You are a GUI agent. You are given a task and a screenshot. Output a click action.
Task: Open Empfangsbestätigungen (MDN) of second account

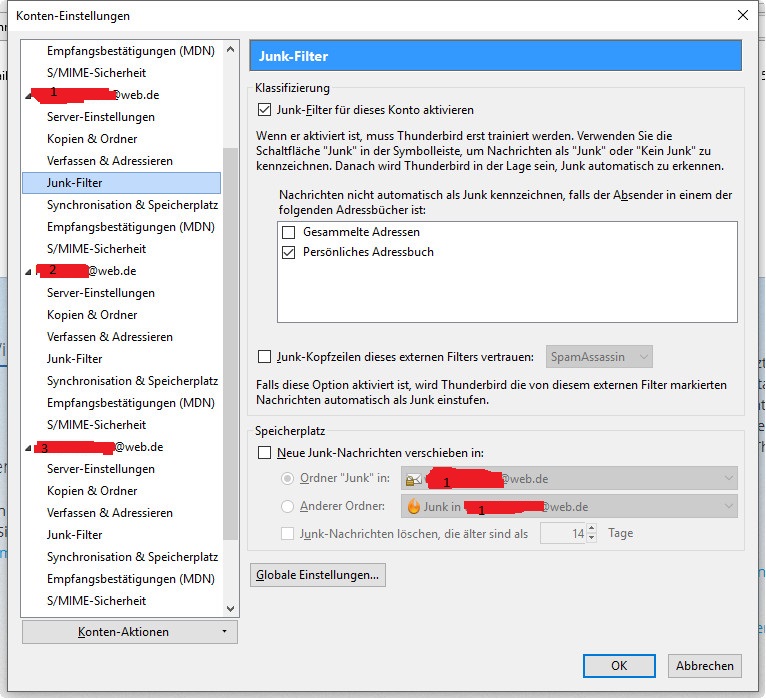[130, 402]
